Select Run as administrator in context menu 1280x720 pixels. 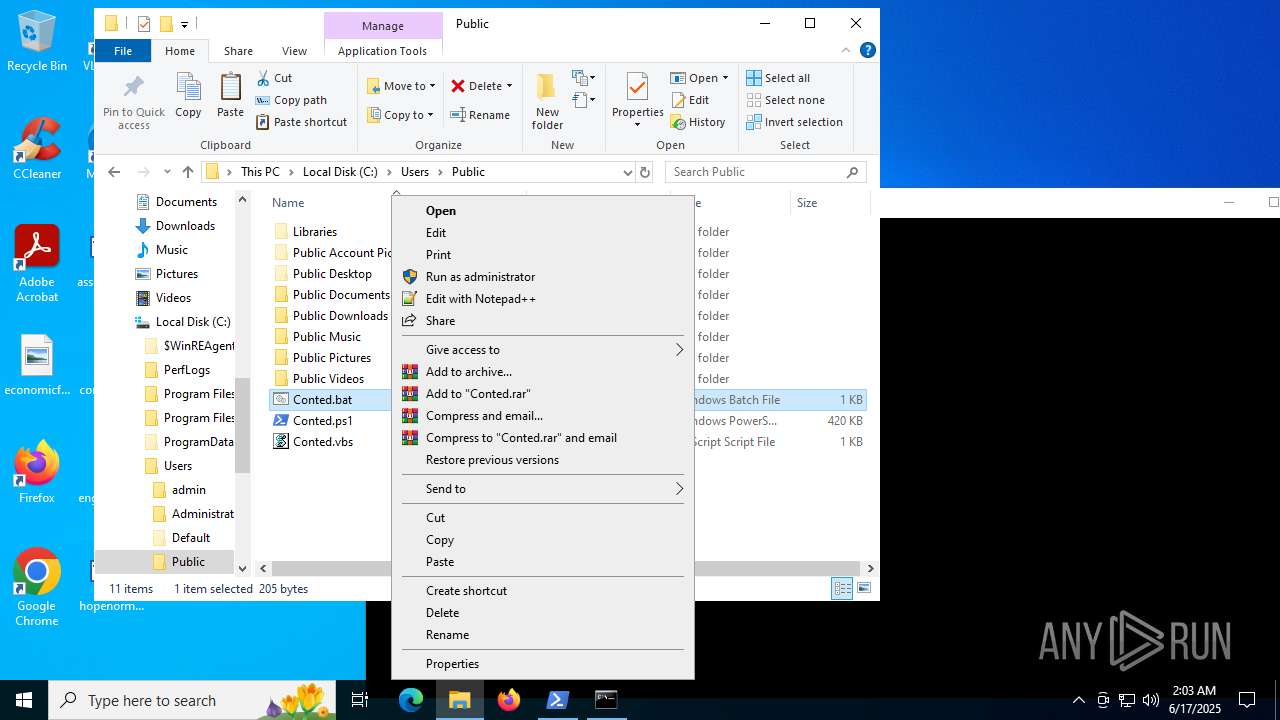click(543, 277)
